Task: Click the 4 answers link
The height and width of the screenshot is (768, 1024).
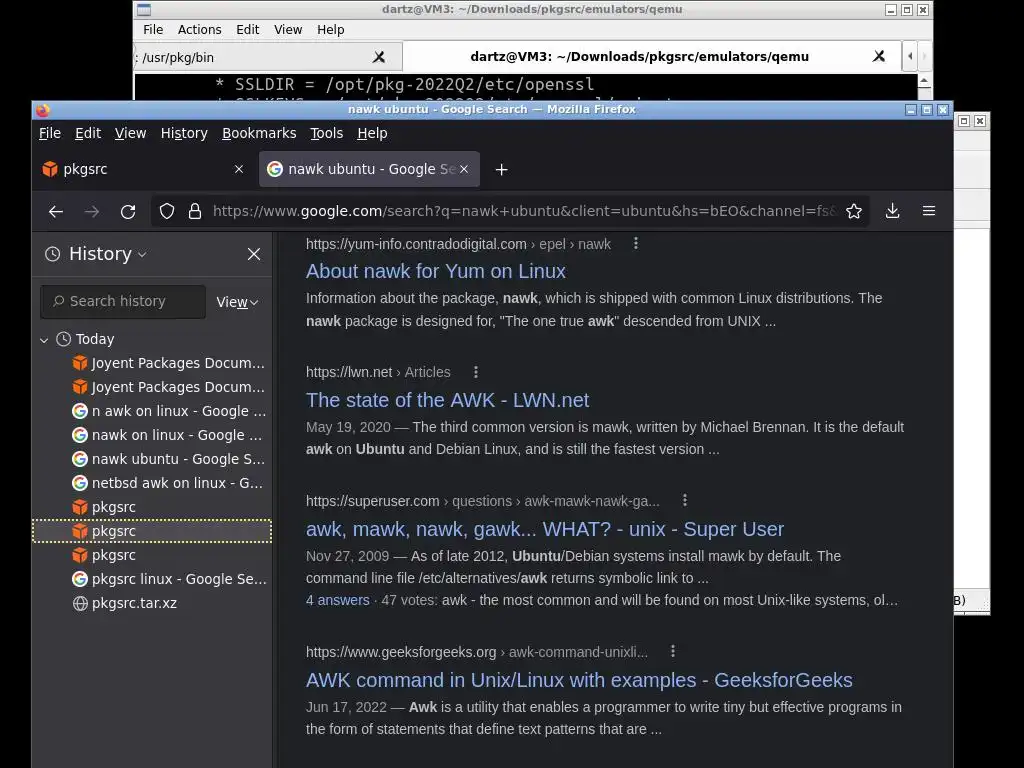Action: (338, 600)
